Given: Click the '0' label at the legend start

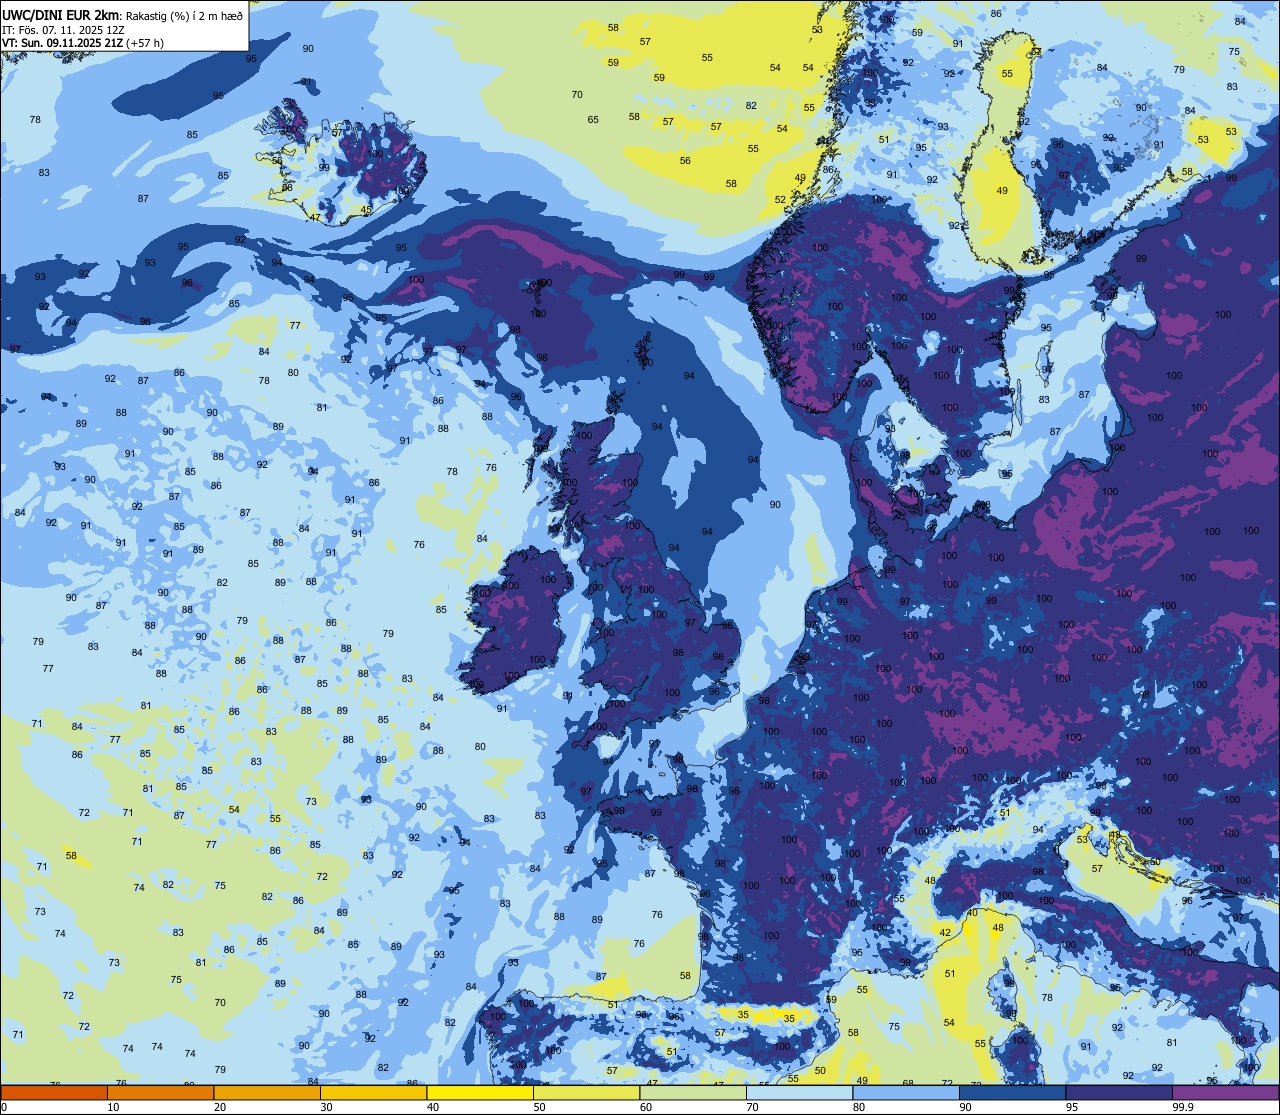Looking at the screenshot, I should pos(4,1107).
